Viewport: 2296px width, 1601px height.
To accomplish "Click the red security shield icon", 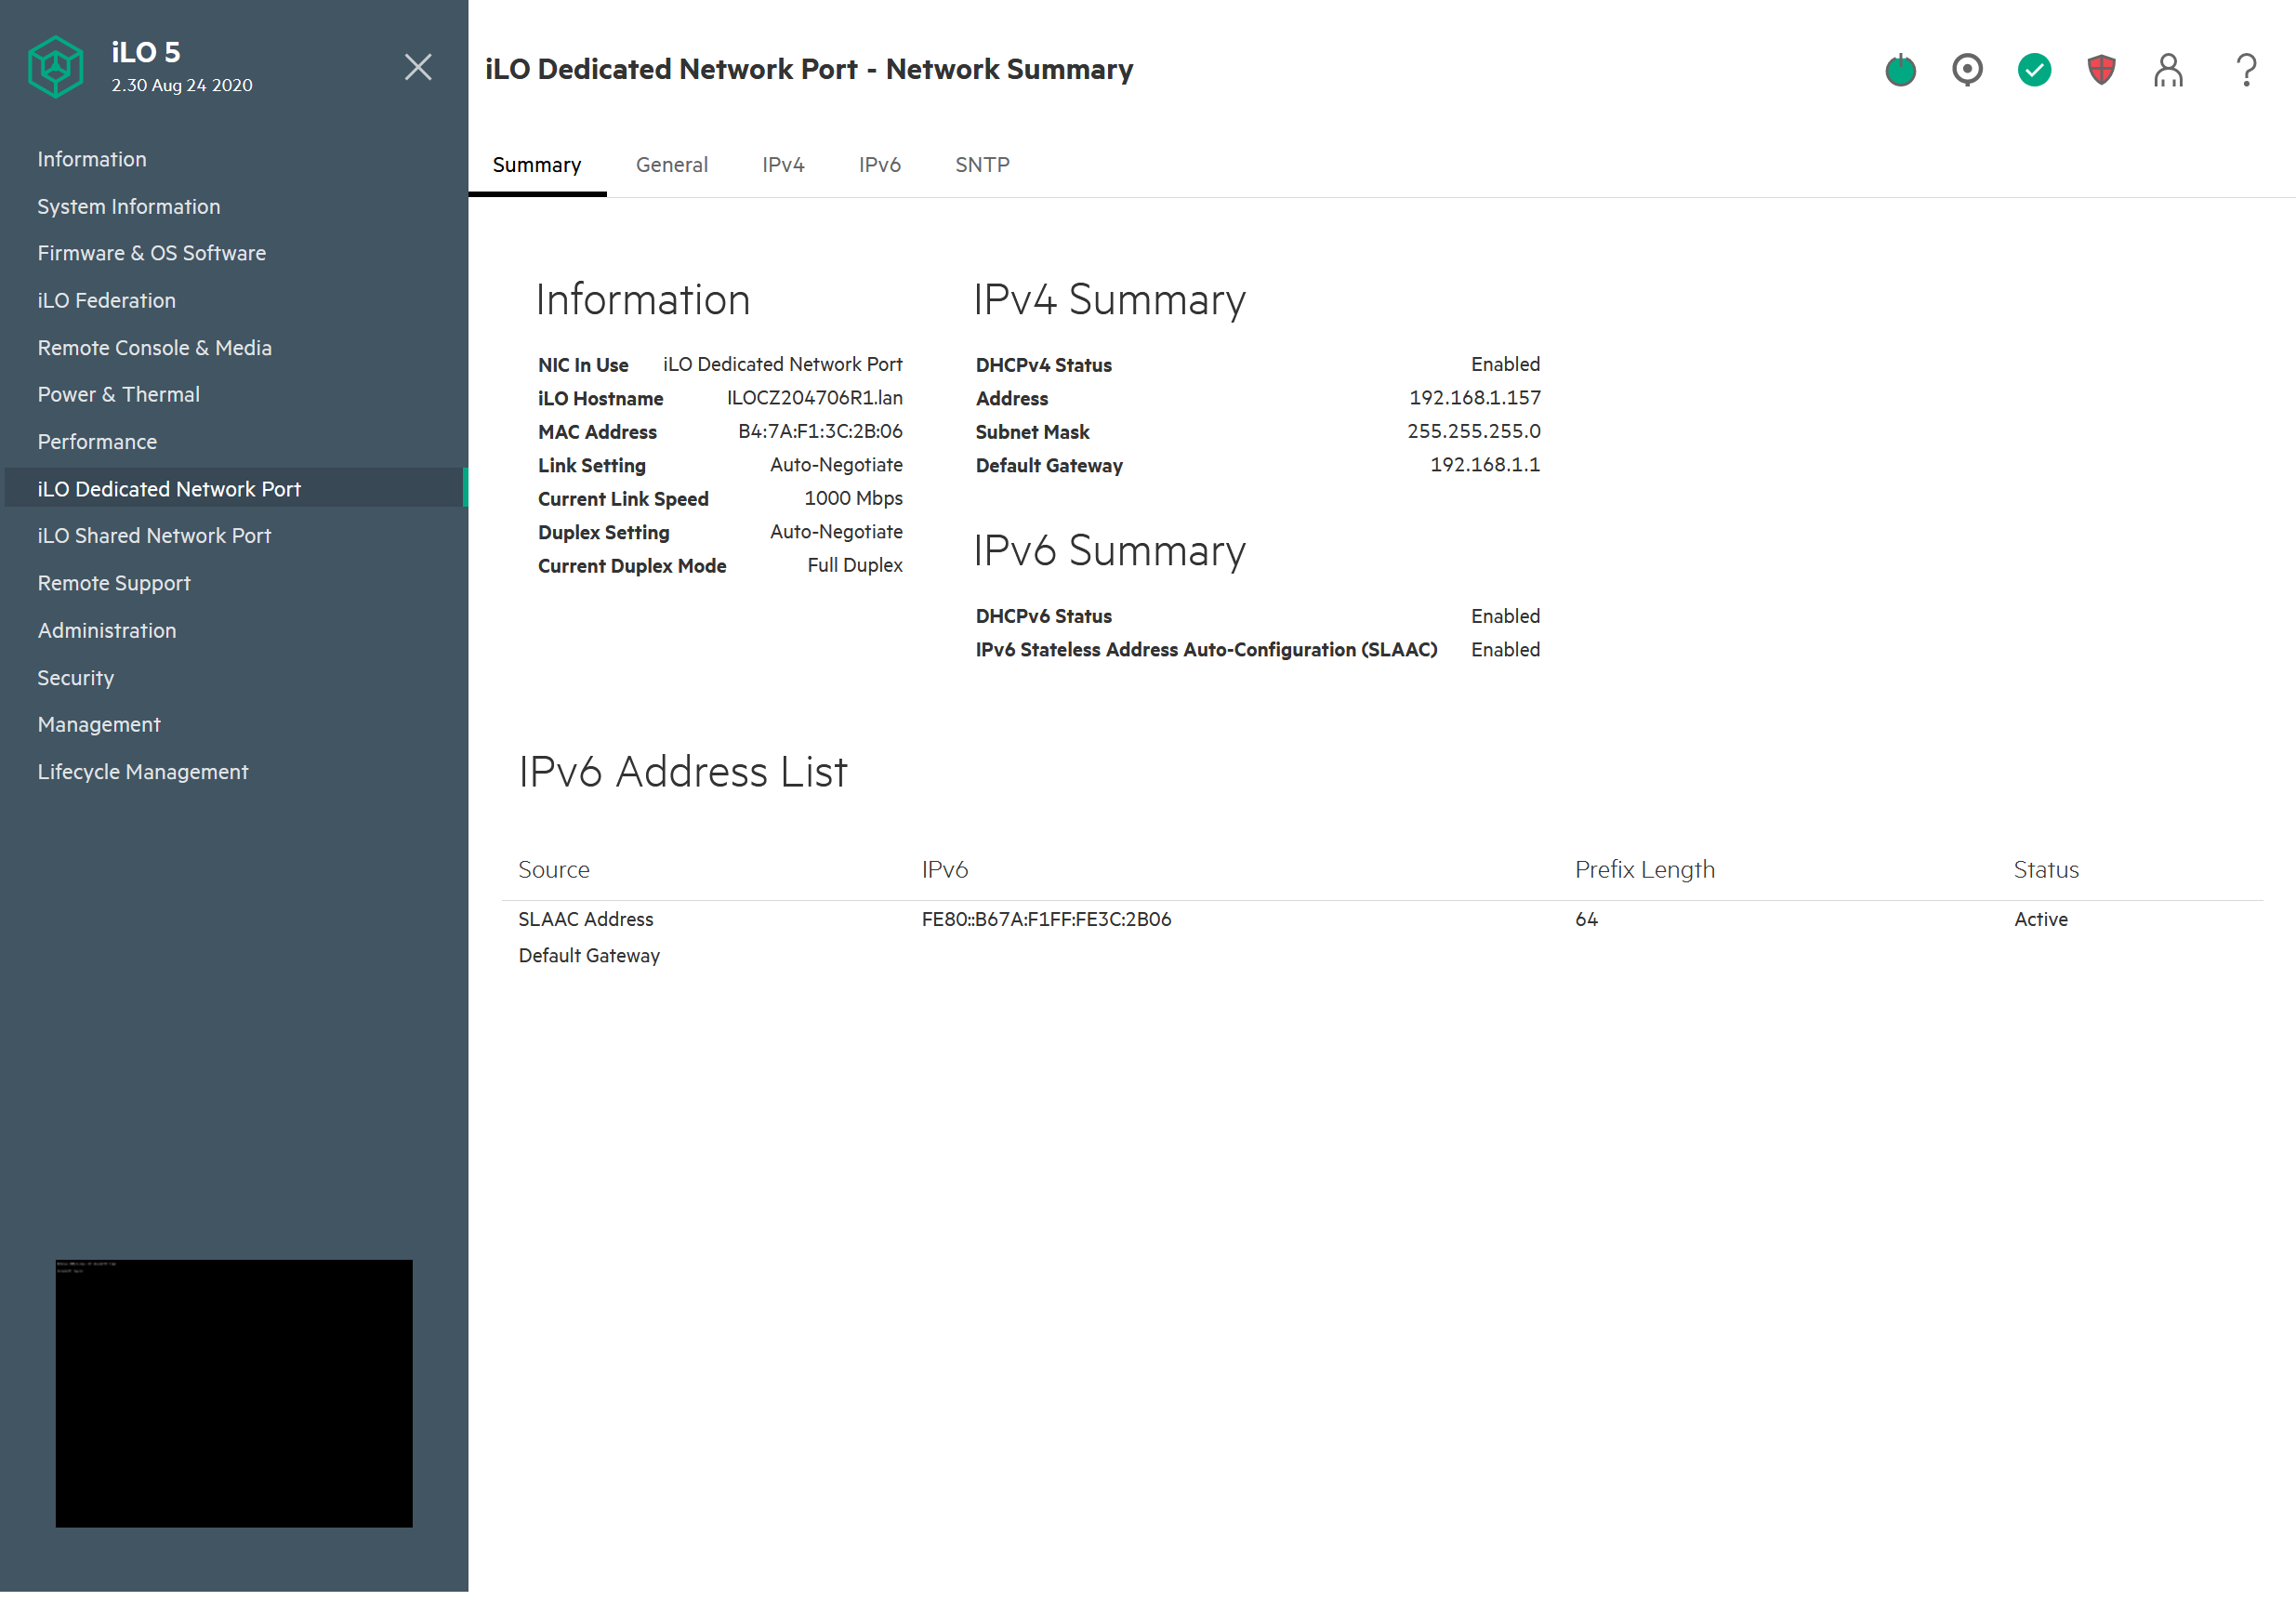I will (2101, 70).
